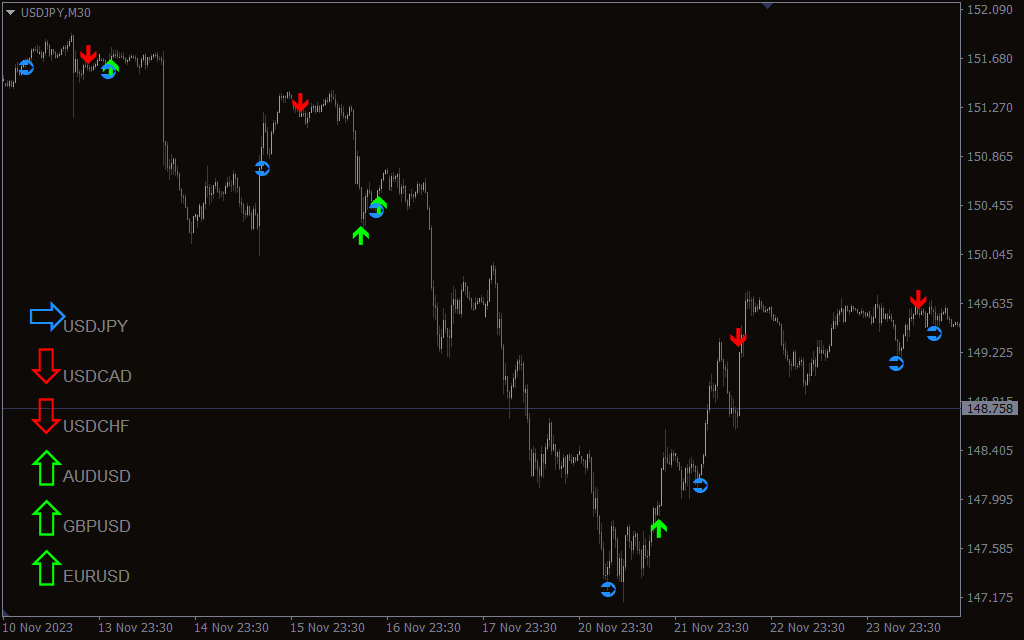Screen dimensions: 1024x640
Task: Click the blue circle marker nearest 149.225 on 23 Nov
Action: [x=896, y=363]
